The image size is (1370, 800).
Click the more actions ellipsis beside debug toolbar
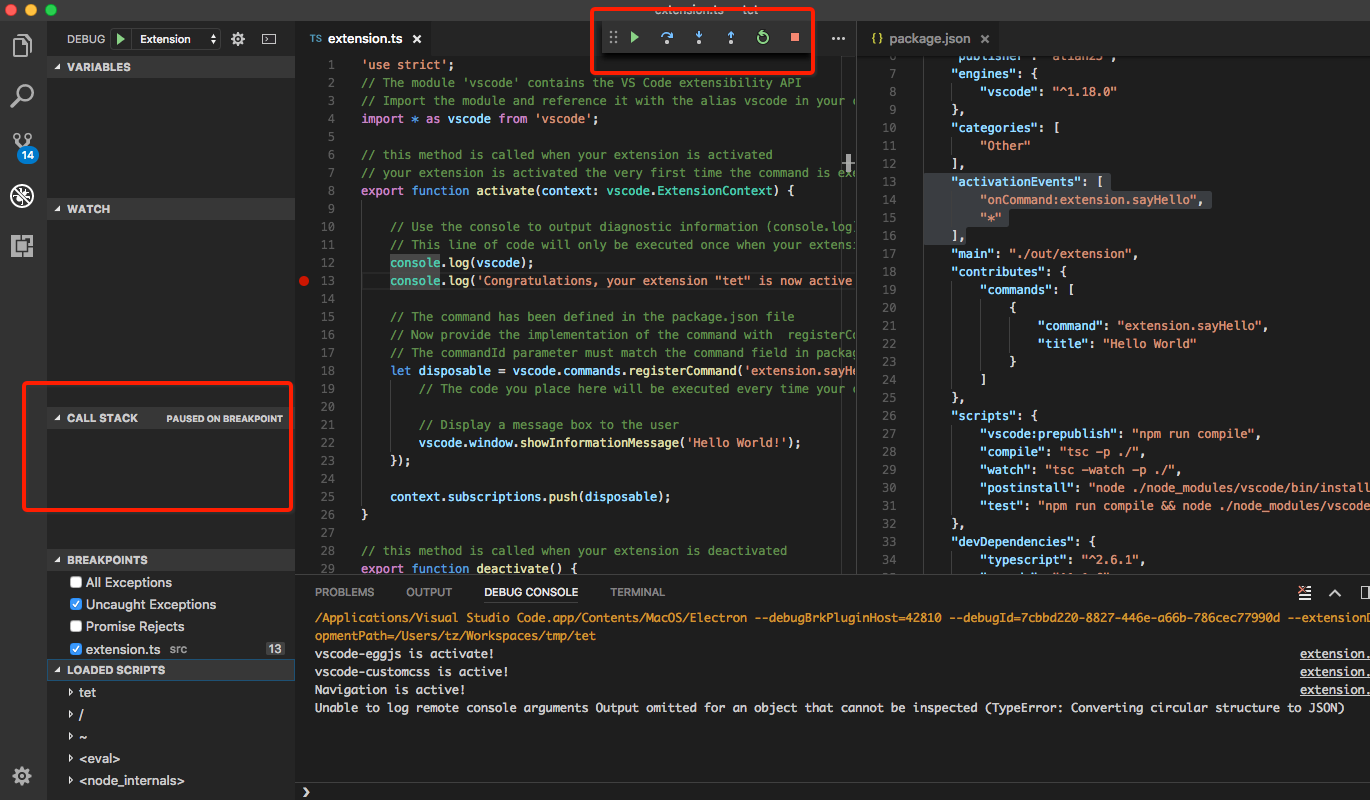point(838,37)
